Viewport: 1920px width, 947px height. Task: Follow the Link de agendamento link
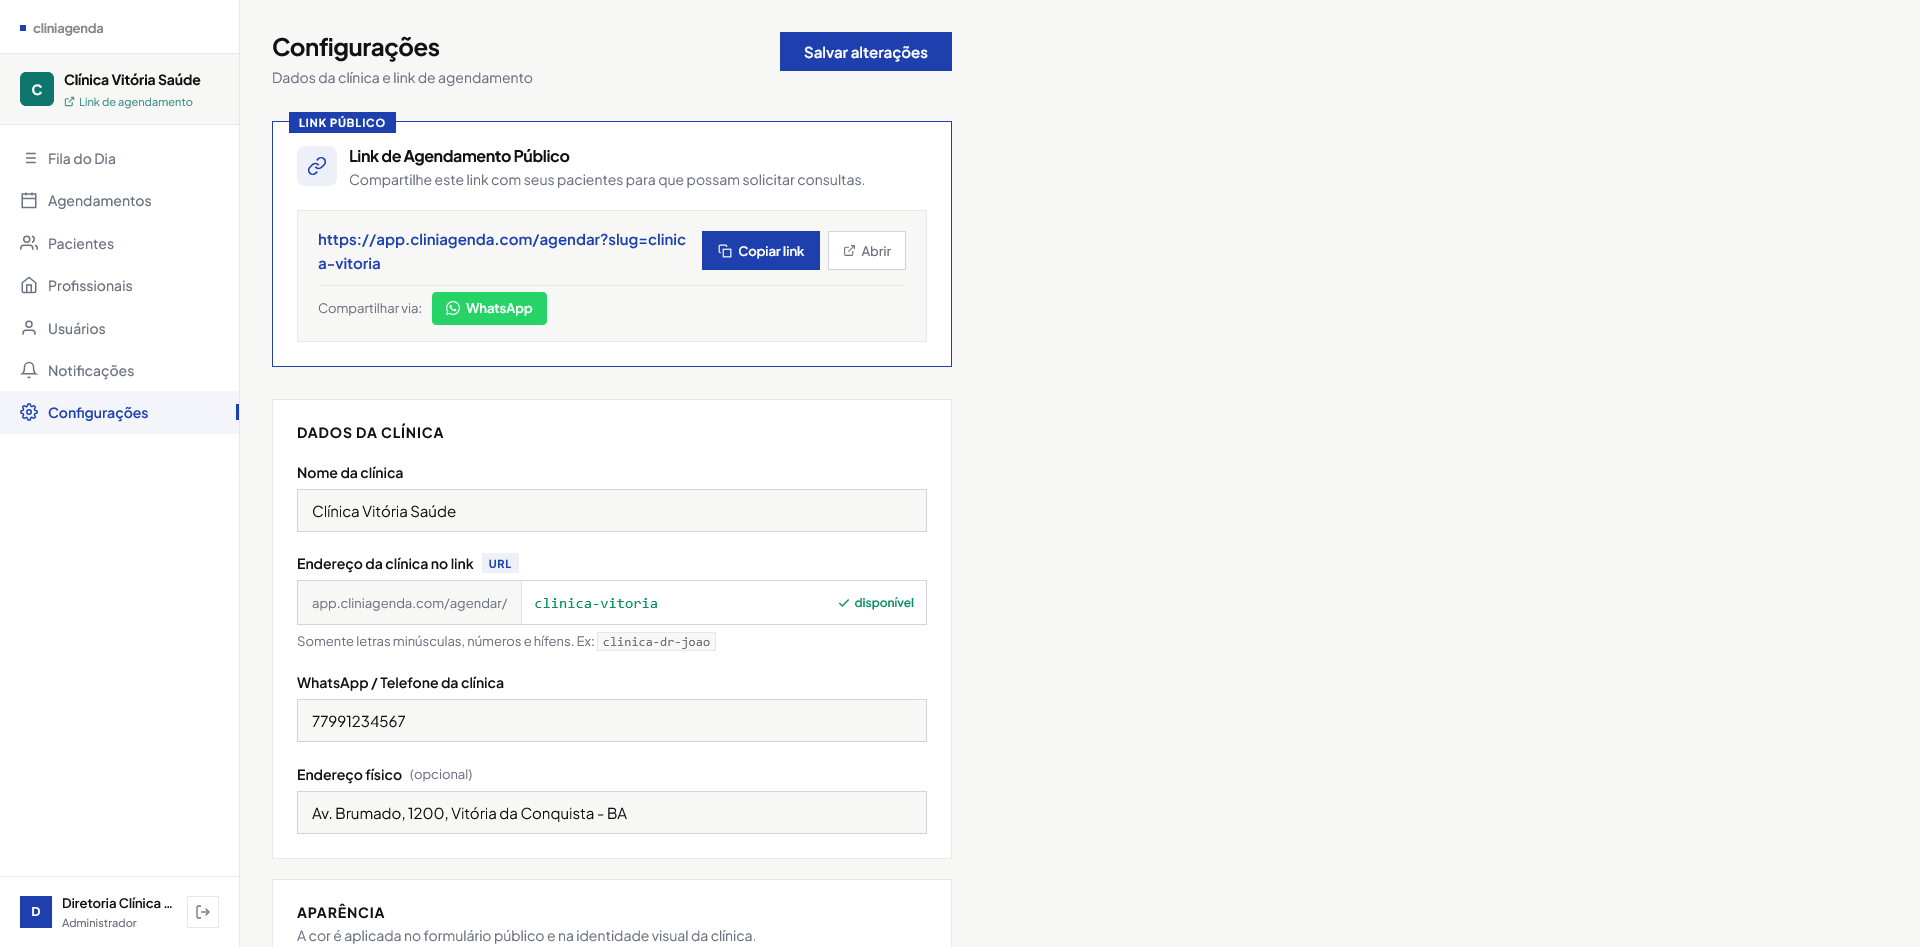[136, 101]
